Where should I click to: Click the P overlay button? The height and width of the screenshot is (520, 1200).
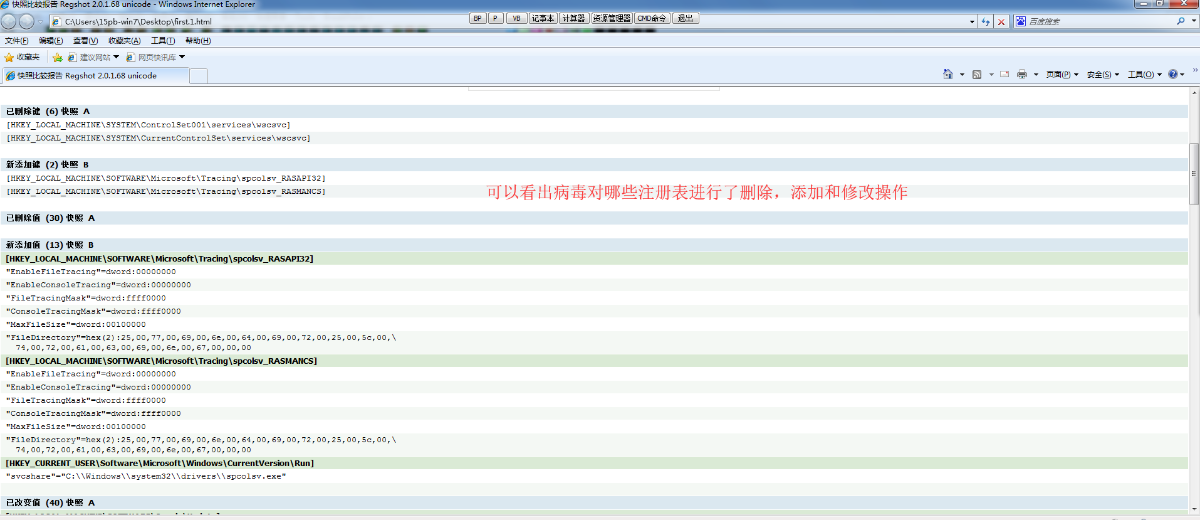496,18
